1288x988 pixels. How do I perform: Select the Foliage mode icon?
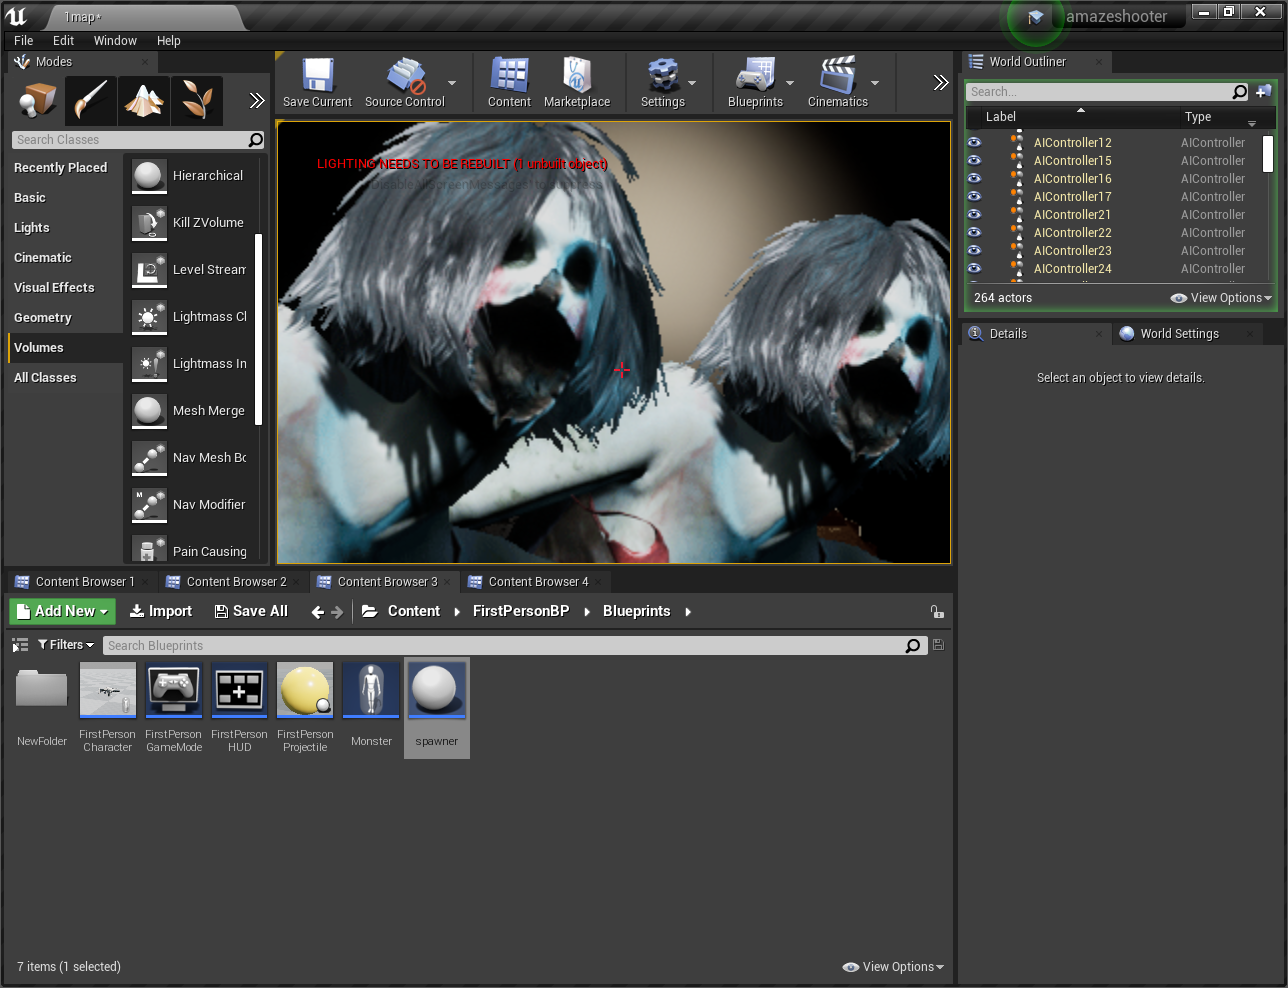tap(197, 100)
